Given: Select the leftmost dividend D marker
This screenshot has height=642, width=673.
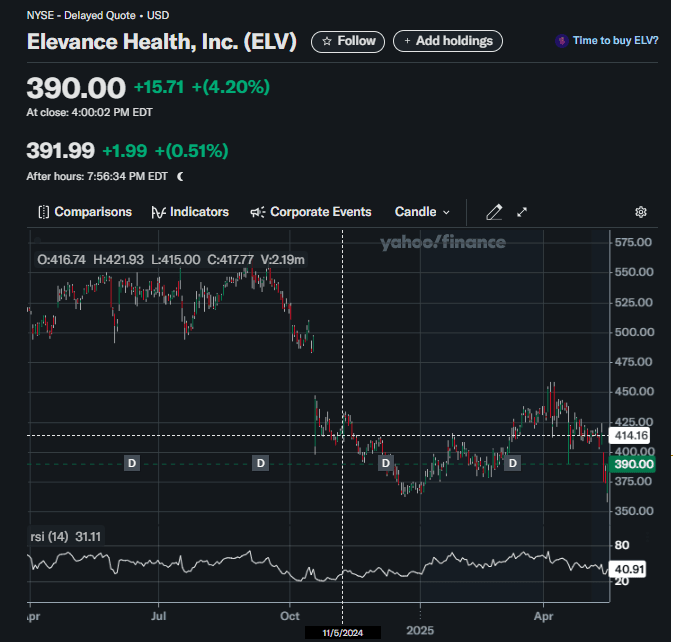Looking at the screenshot, I should (132, 463).
